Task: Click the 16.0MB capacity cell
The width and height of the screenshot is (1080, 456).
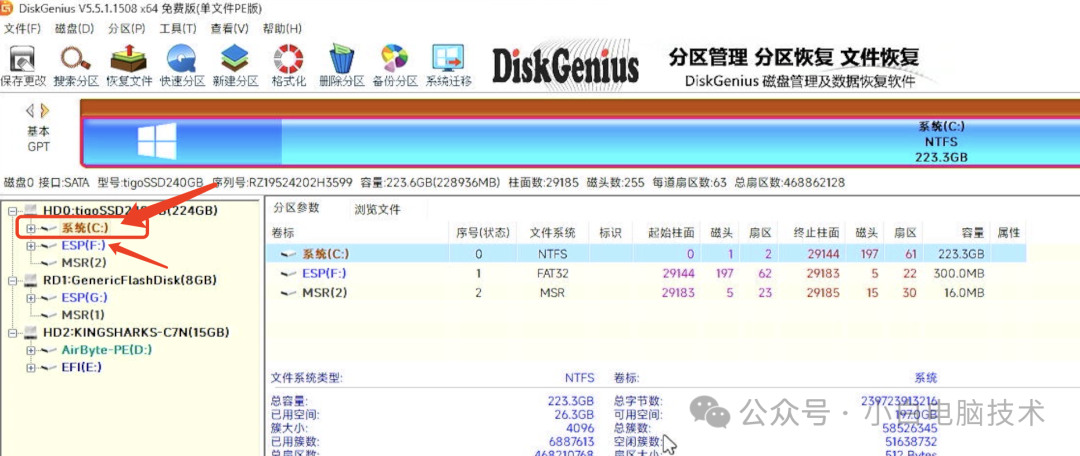Action: tap(964, 293)
